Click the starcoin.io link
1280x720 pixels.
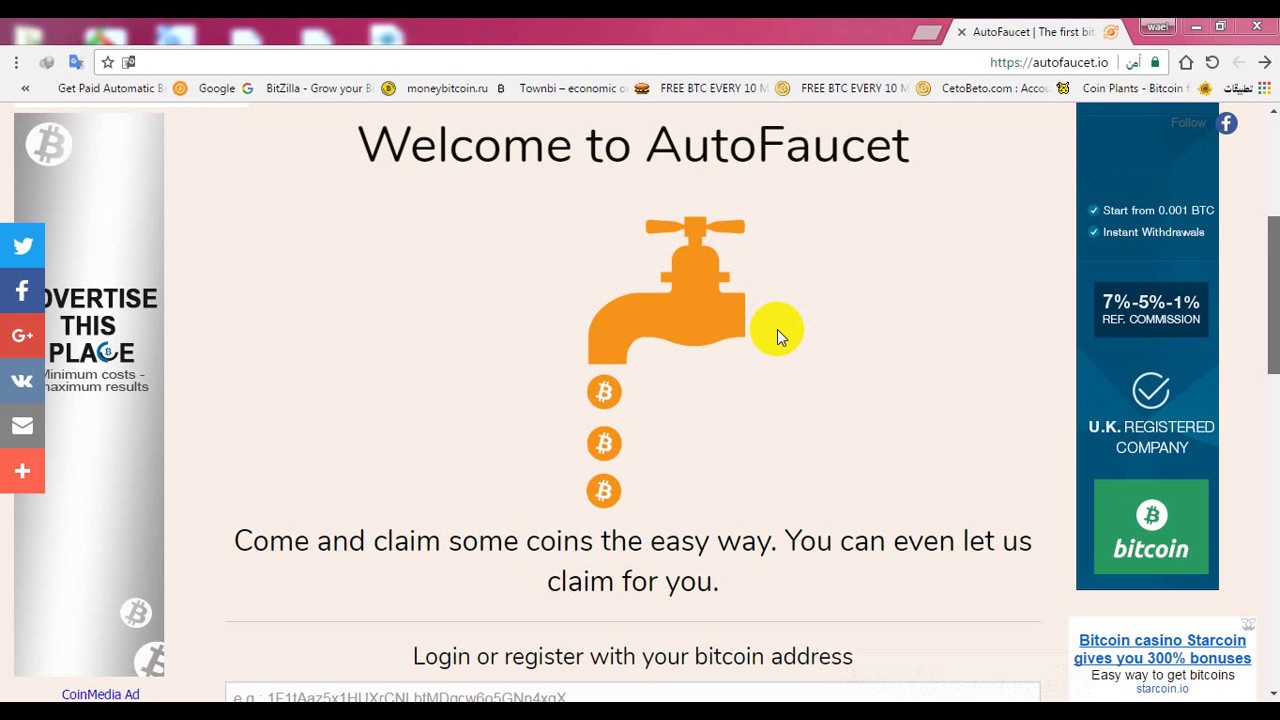pyautogui.click(x=1162, y=688)
